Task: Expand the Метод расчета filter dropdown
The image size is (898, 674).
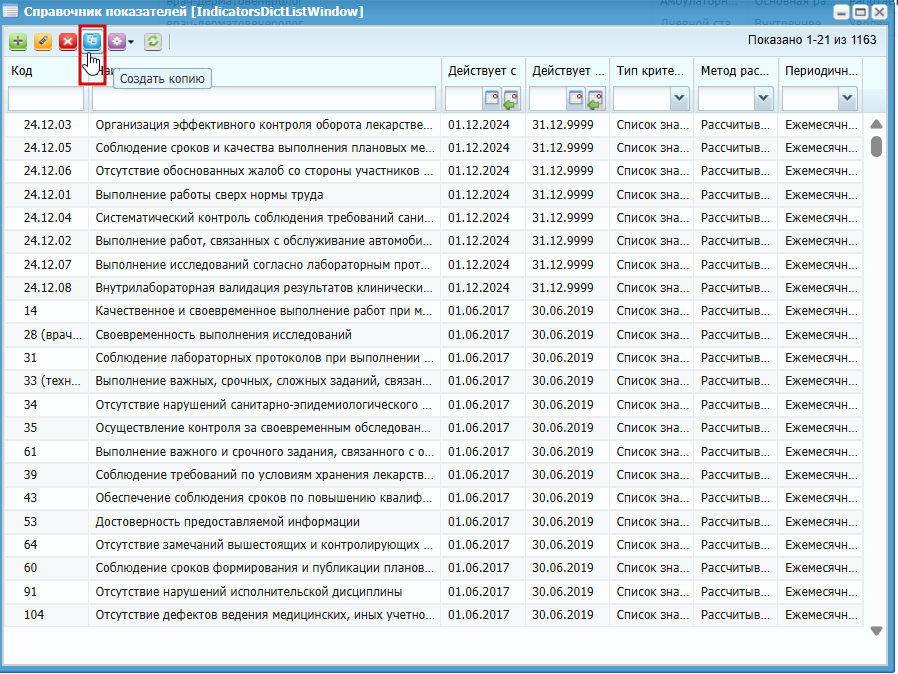Action: (763, 98)
